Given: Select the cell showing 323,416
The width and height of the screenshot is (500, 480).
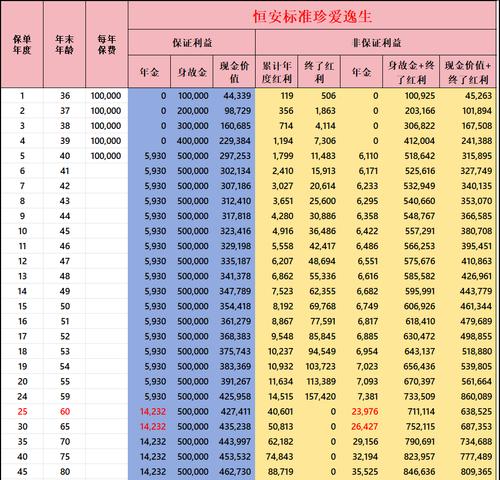Looking at the screenshot, I should [x=235, y=231].
